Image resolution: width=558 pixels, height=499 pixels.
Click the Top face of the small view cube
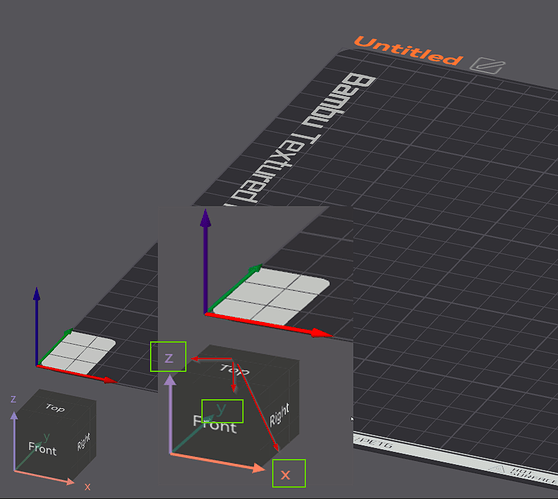(x=55, y=408)
